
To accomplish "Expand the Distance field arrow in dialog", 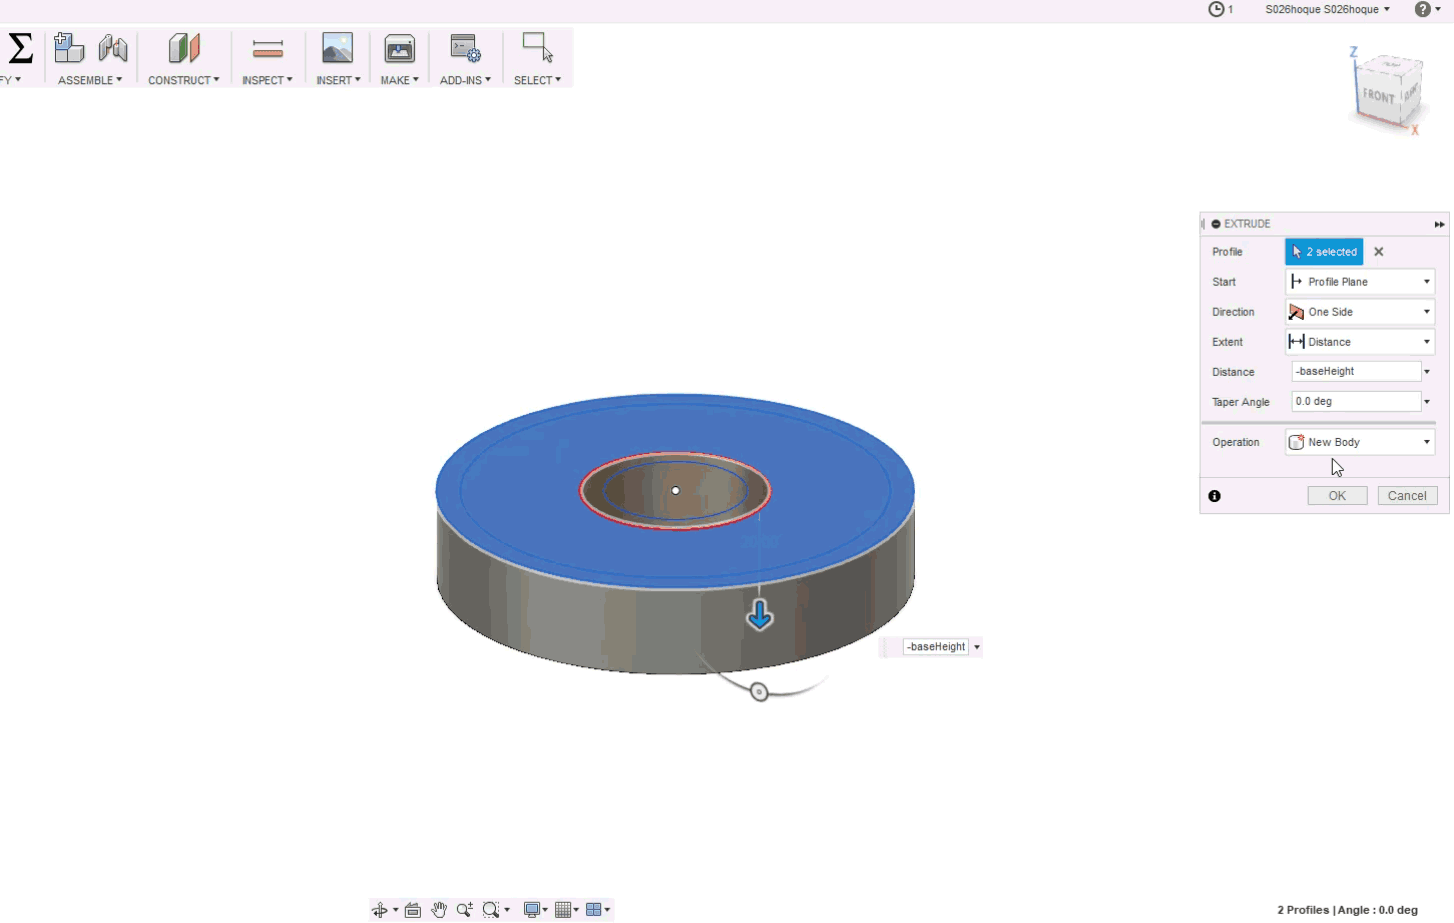I will click(1427, 372).
